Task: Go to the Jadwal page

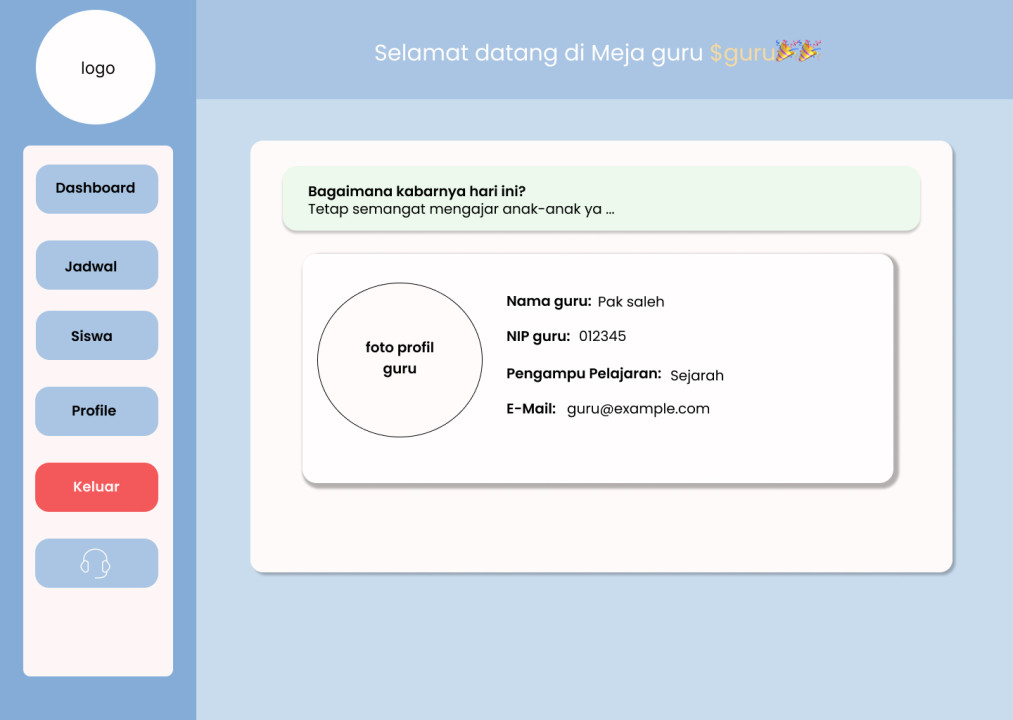Action: click(96, 266)
